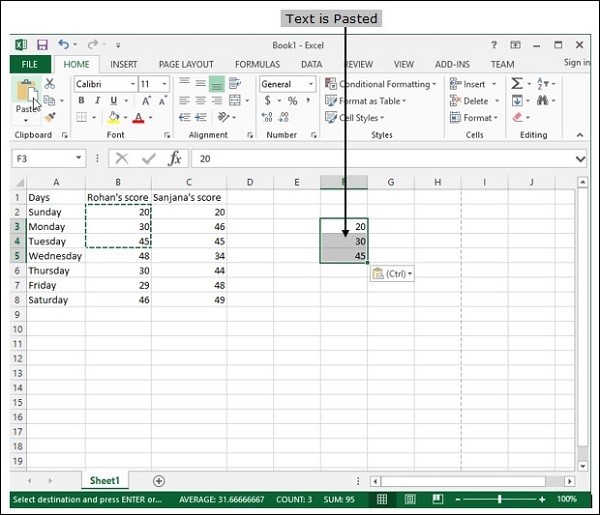Click the Cut scissors icon
Screen dimensions: 600x515
tap(50, 84)
